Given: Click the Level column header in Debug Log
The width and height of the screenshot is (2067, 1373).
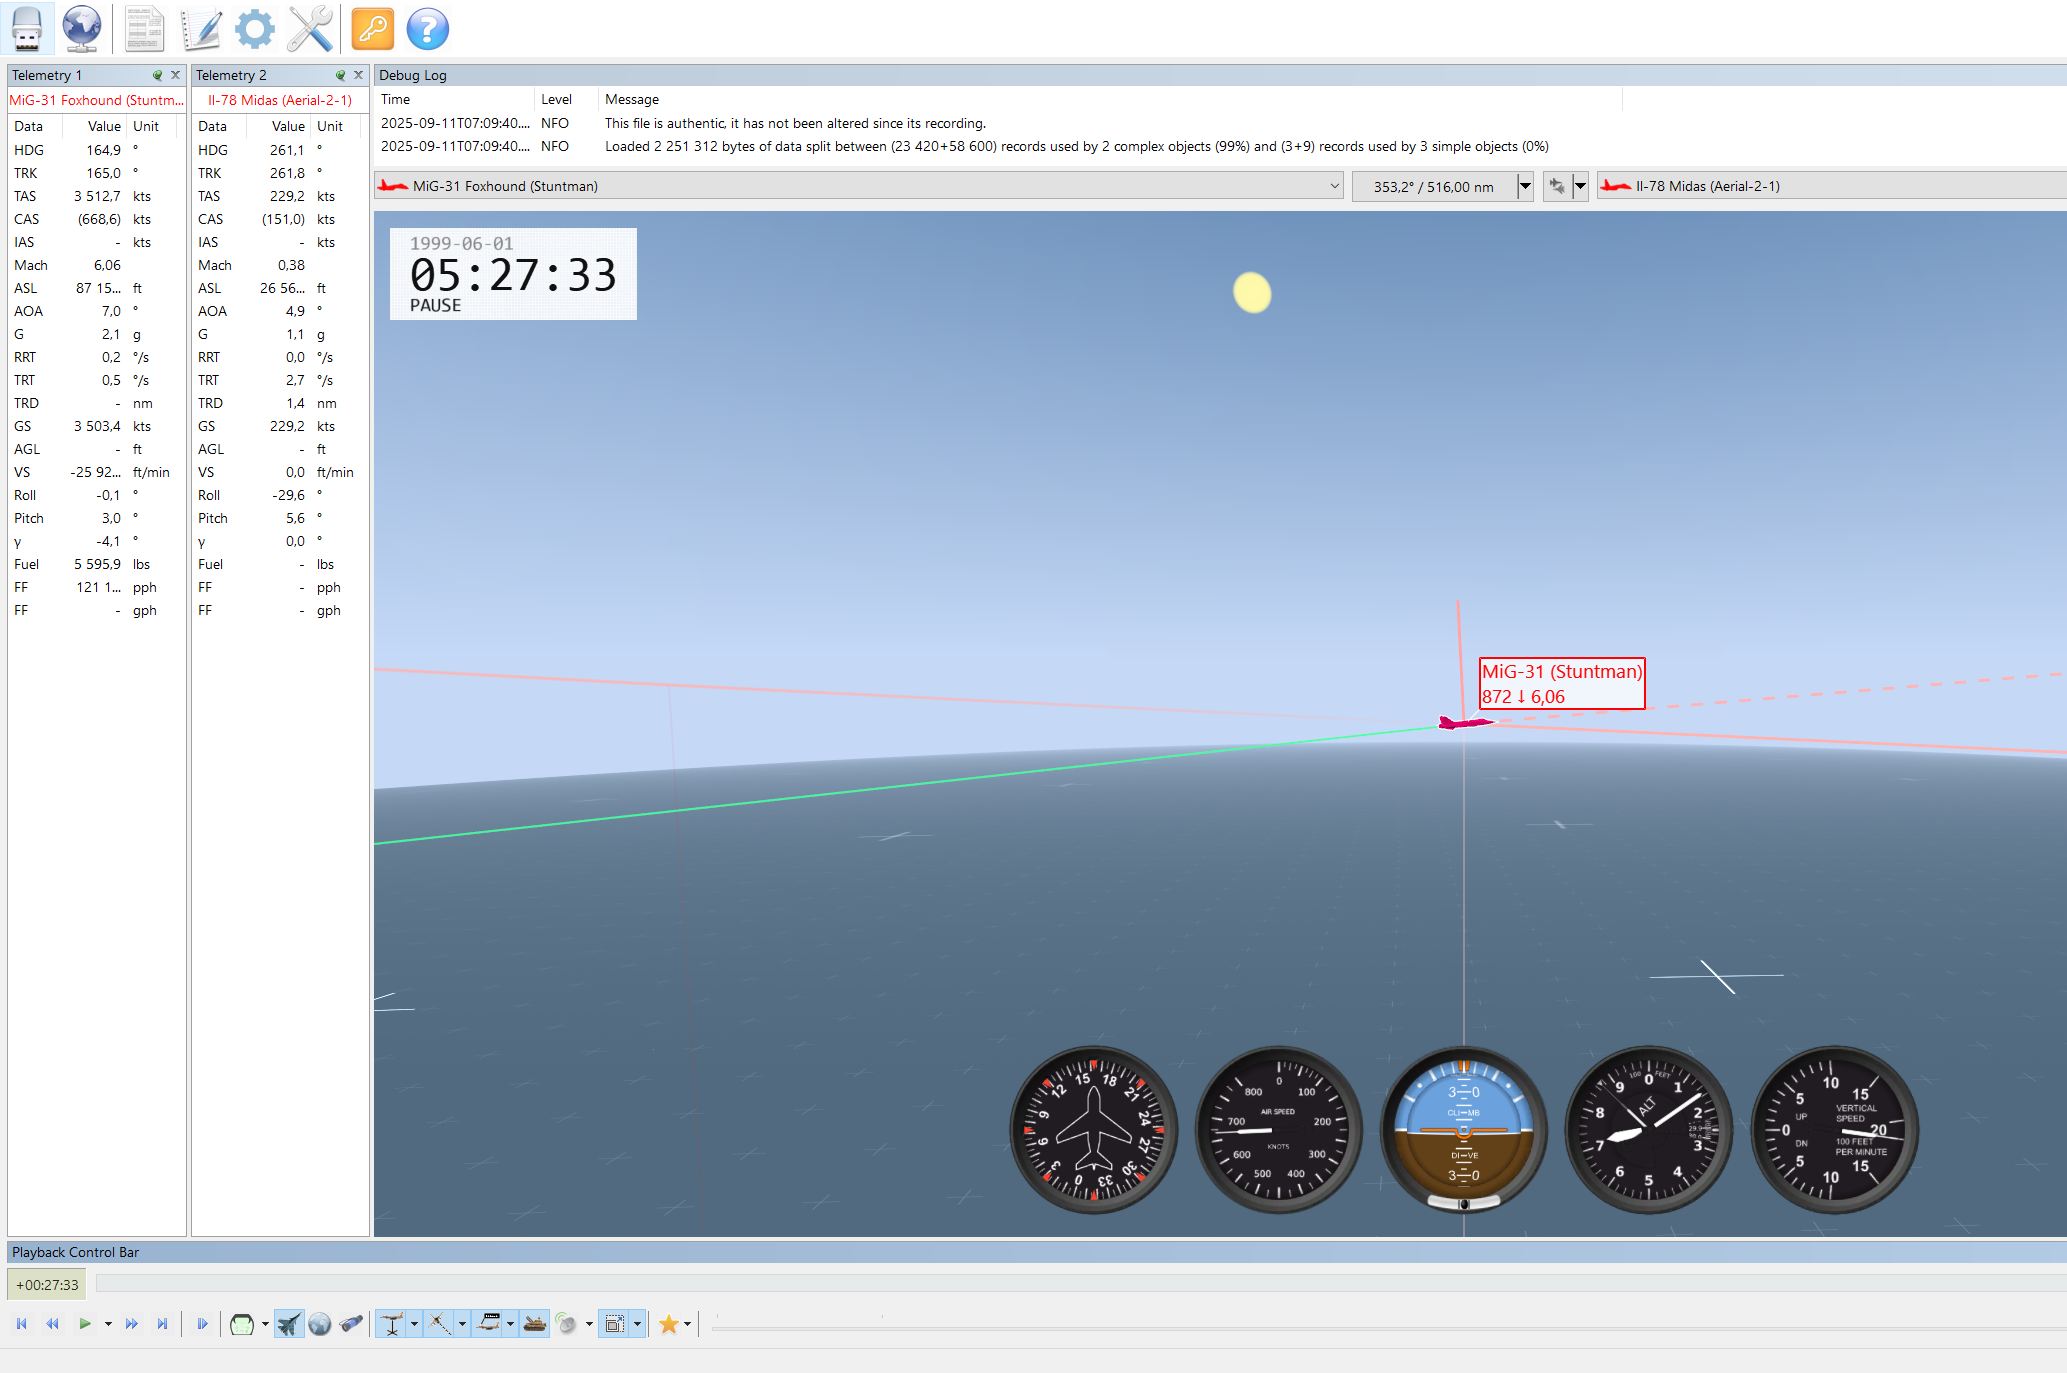Looking at the screenshot, I should point(556,99).
